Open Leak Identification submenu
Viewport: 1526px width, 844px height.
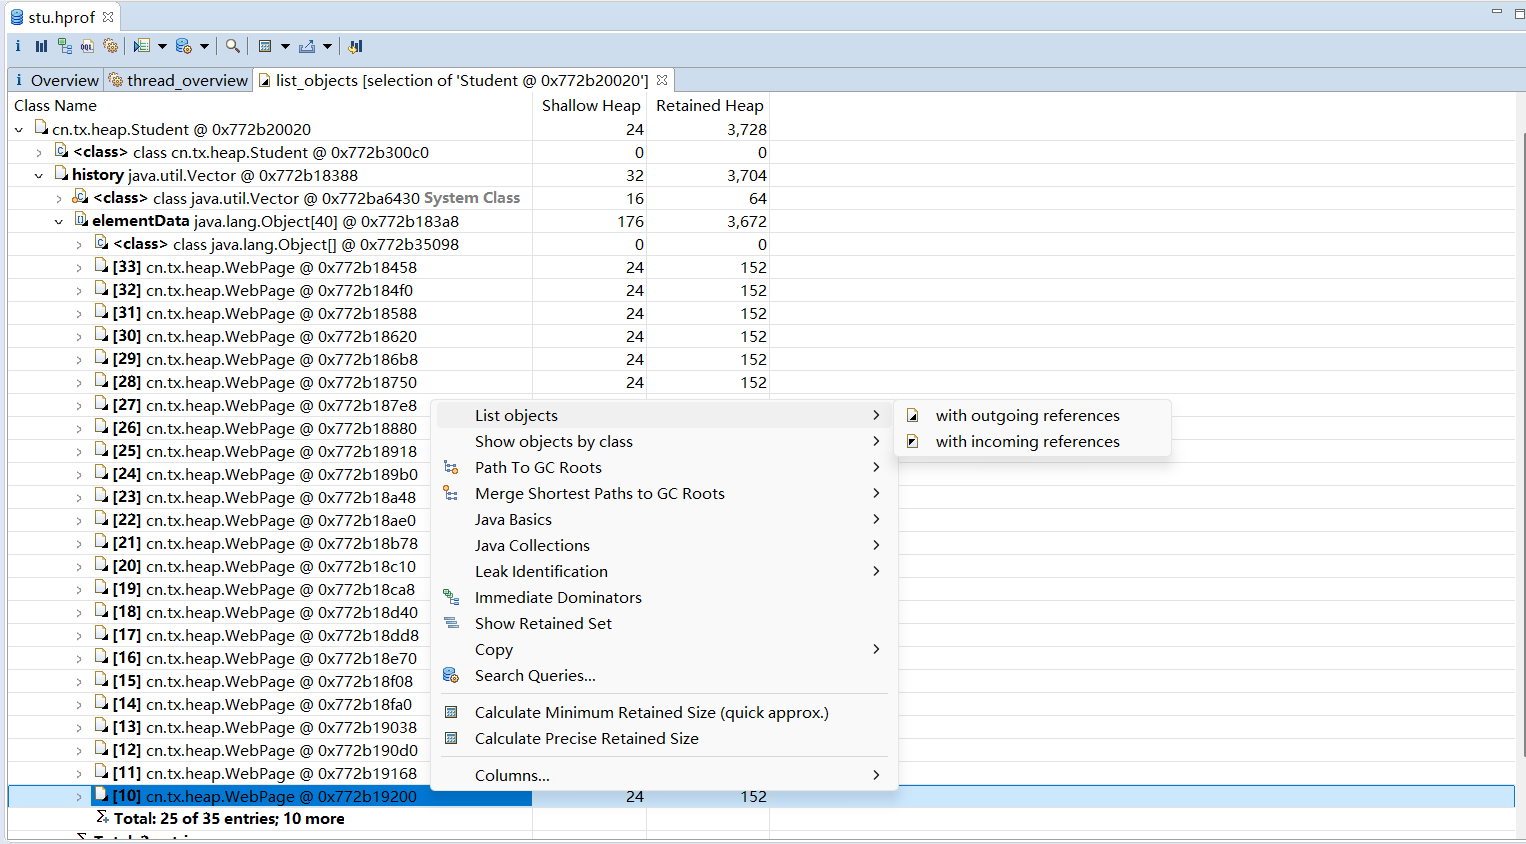(664, 571)
